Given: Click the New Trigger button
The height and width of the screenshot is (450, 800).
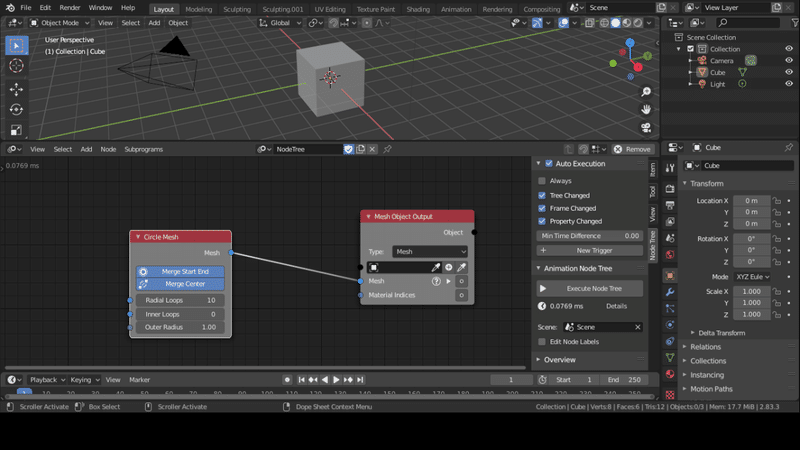Looking at the screenshot, I should tap(589, 250).
